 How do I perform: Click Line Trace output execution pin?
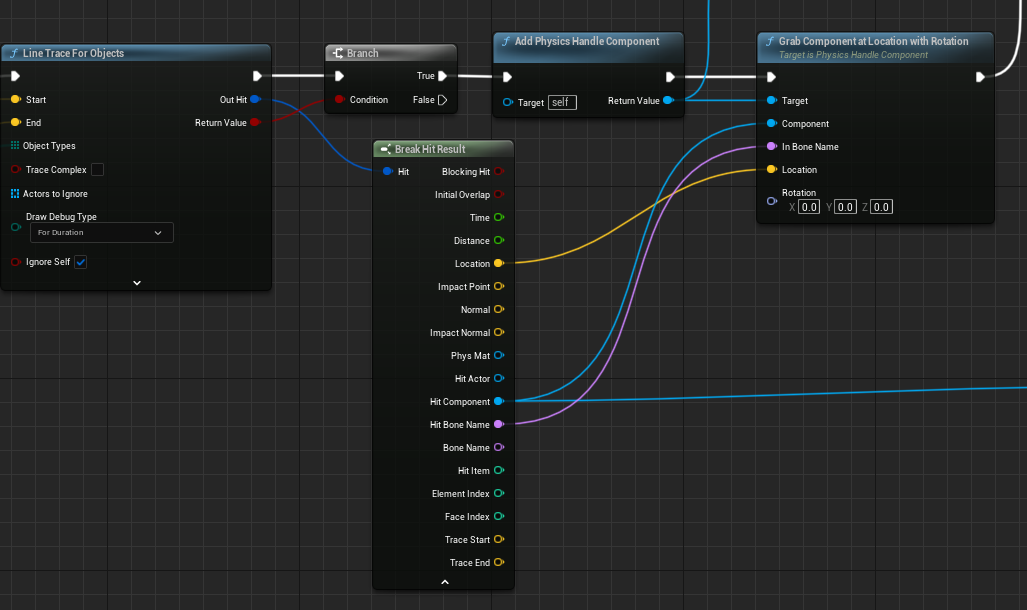[x=257, y=76]
